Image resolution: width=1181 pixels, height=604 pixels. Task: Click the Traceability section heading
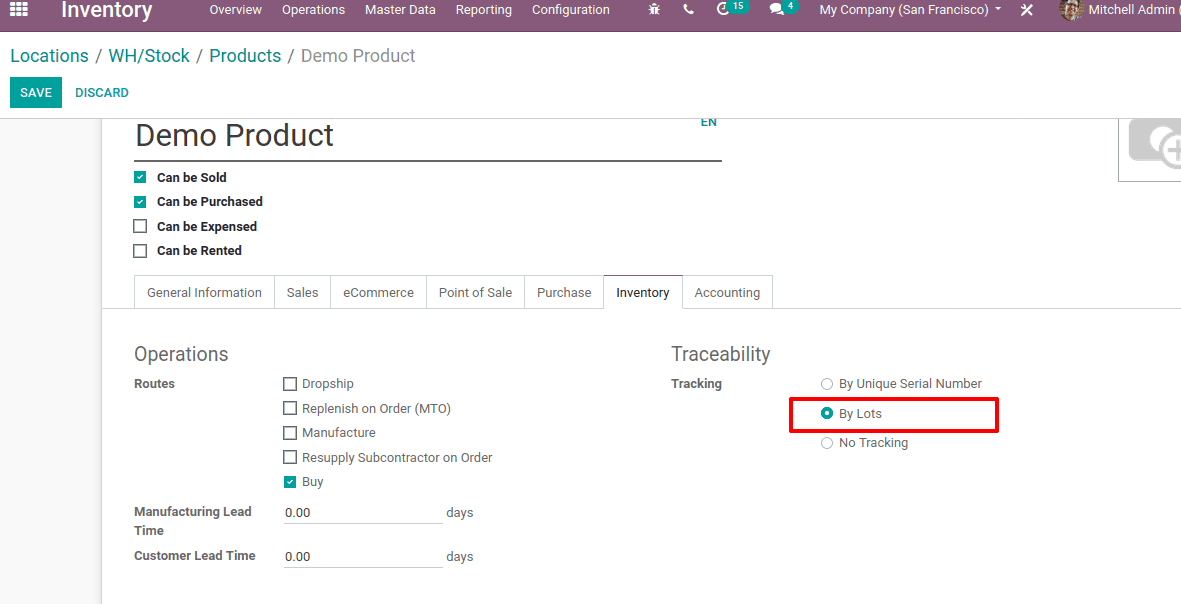(x=721, y=354)
